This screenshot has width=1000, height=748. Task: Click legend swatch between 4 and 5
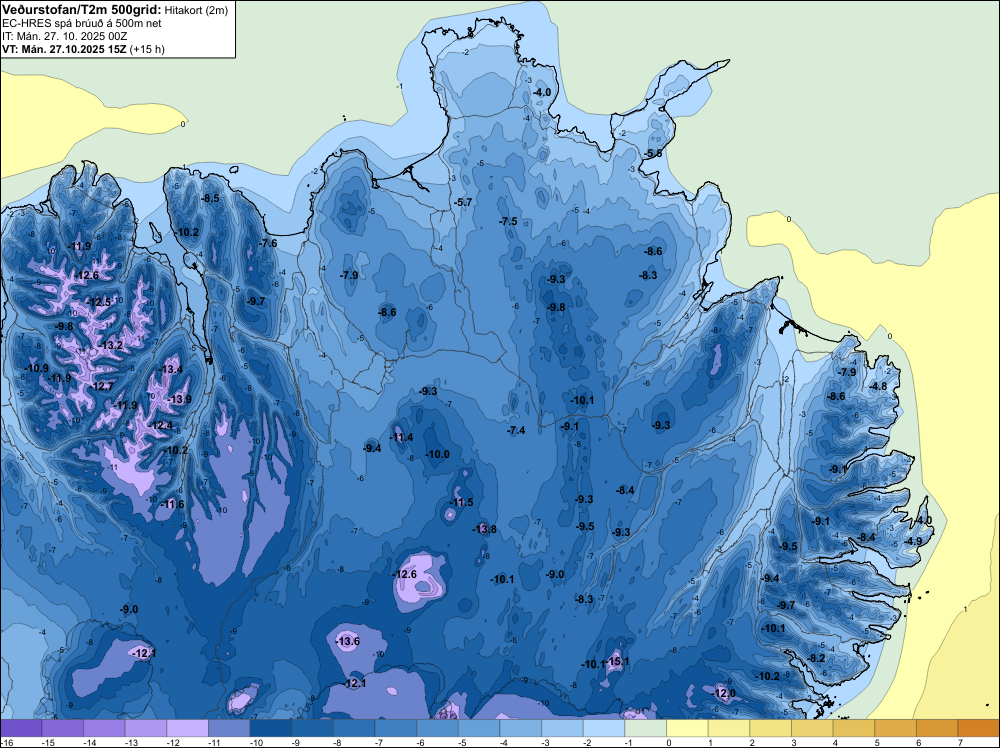854,728
